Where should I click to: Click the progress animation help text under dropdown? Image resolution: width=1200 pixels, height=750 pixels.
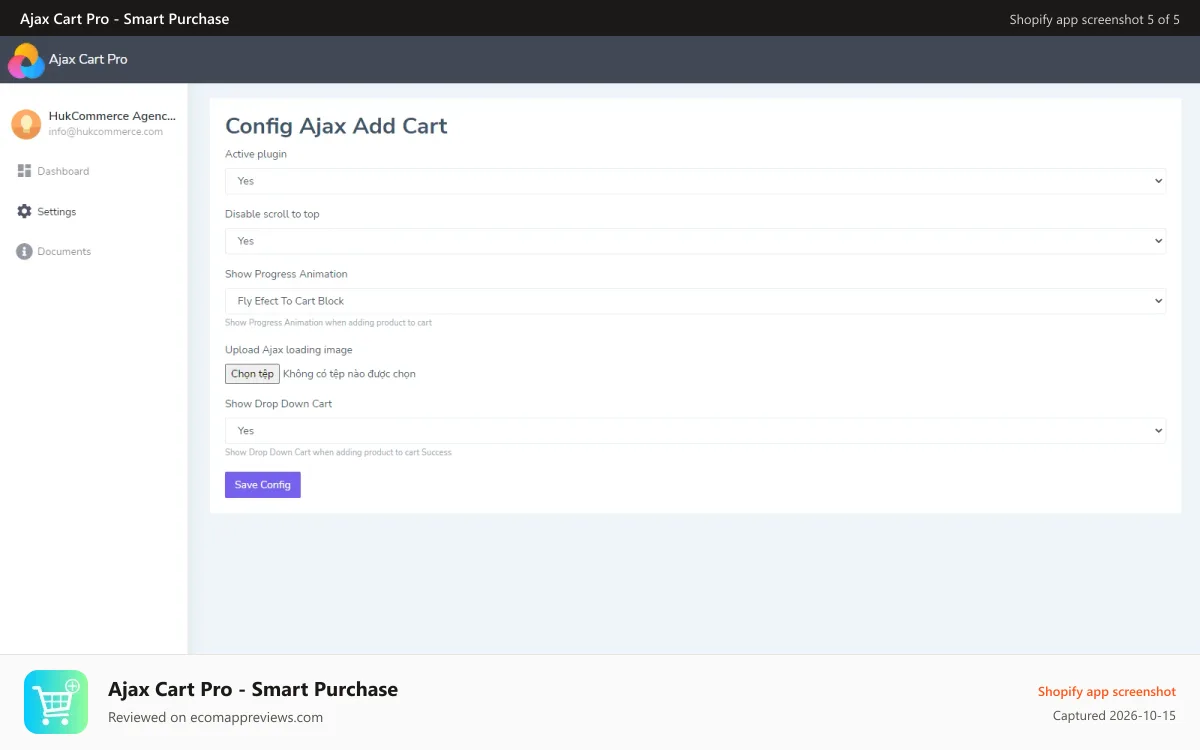coord(328,323)
